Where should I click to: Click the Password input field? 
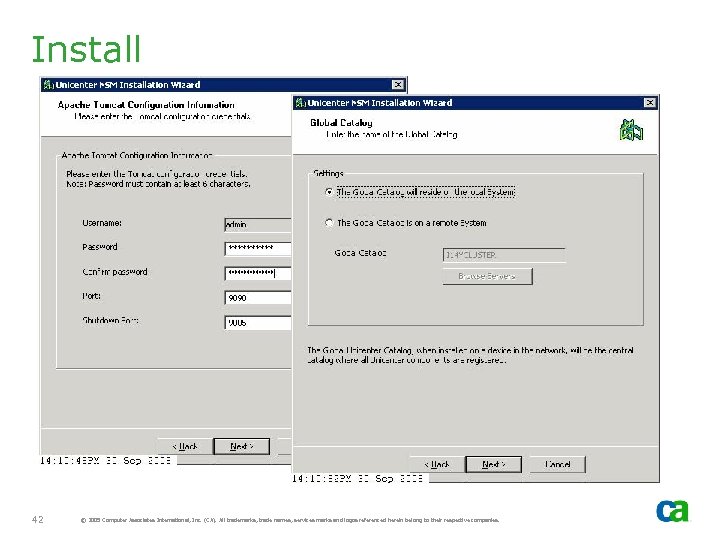(x=258, y=248)
